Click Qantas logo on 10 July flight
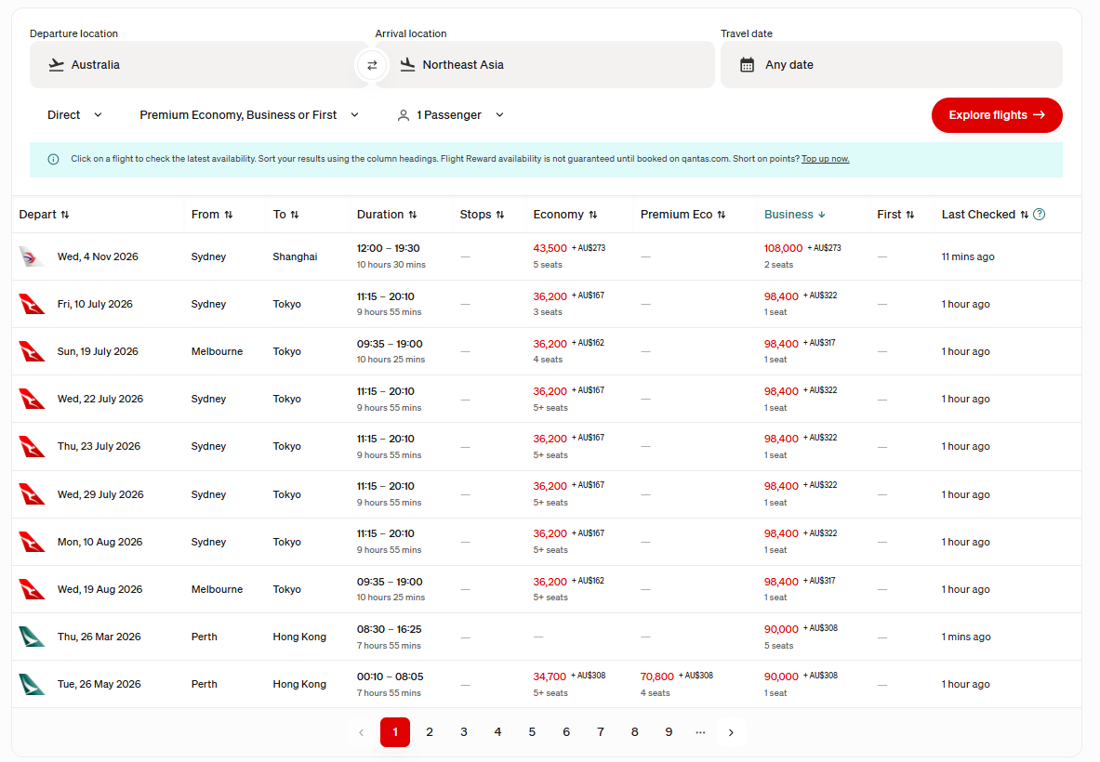The width and height of the screenshot is (1100, 762). [x=32, y=304]
